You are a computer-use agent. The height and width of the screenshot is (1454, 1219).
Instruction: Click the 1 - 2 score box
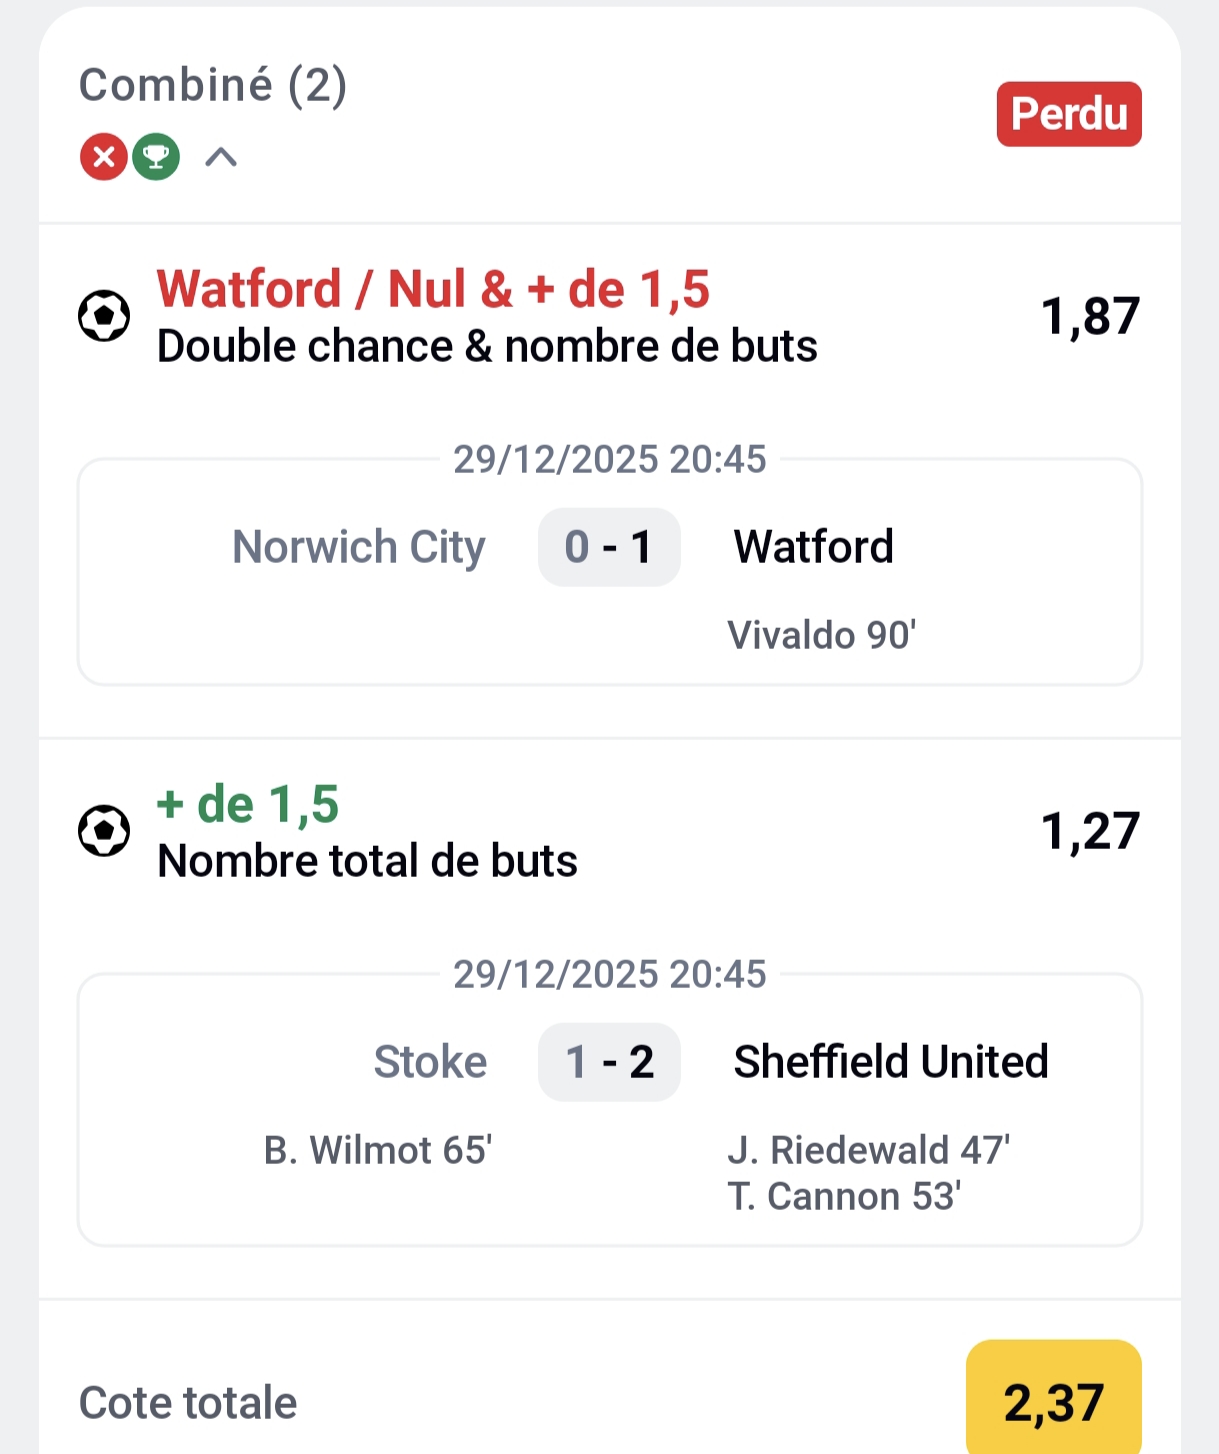pos(609,1062)
